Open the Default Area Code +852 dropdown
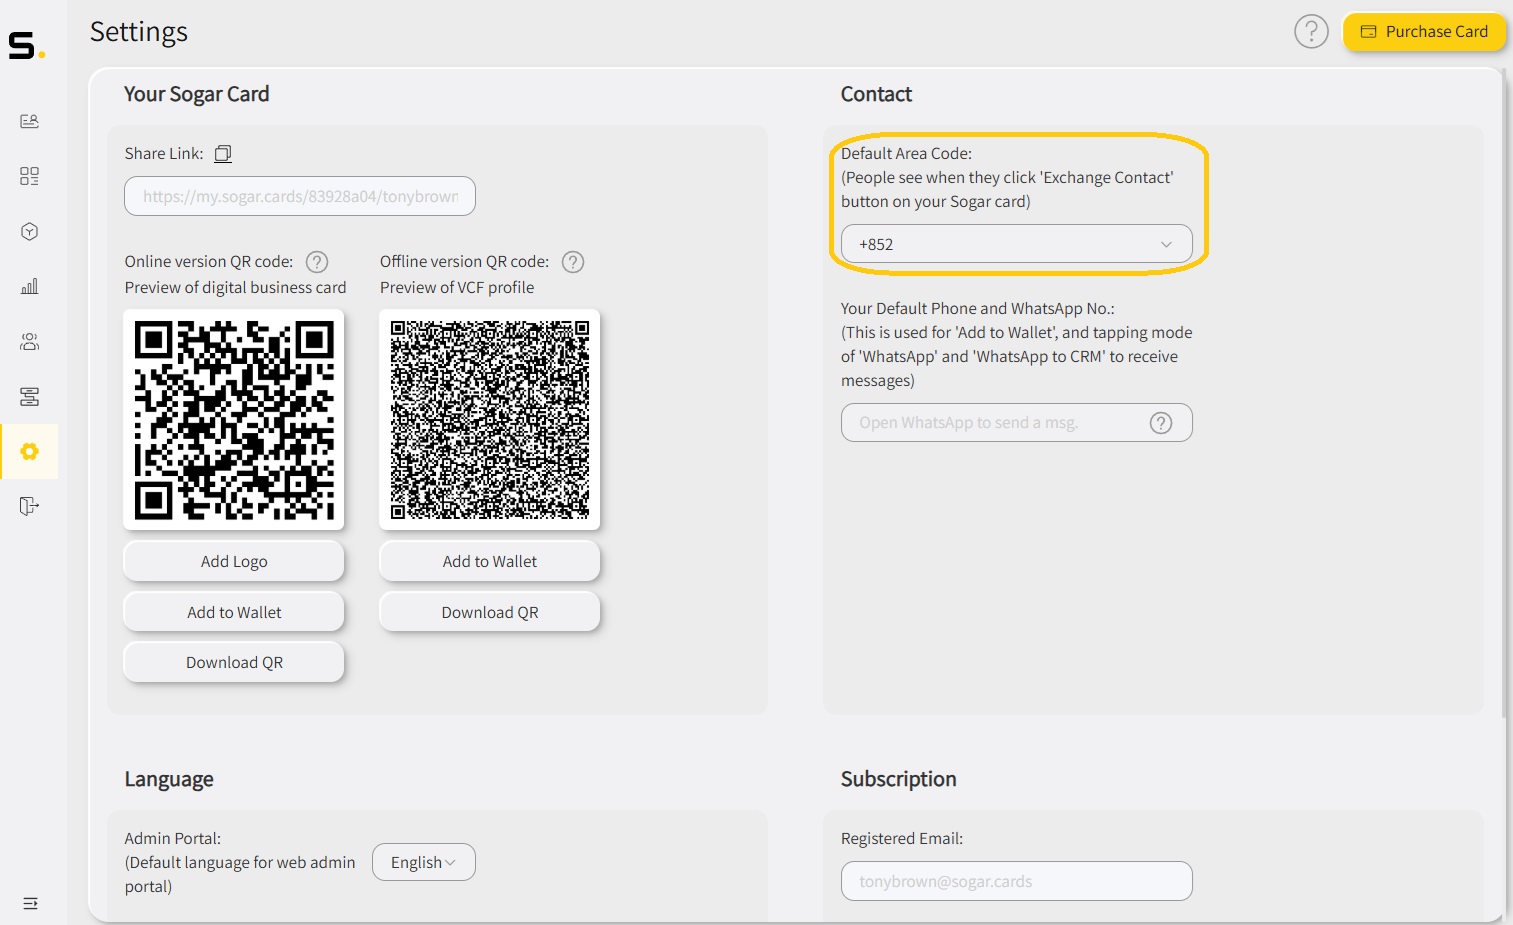This screenshot has height=925, width=1513. click(x=1016, y=244)
